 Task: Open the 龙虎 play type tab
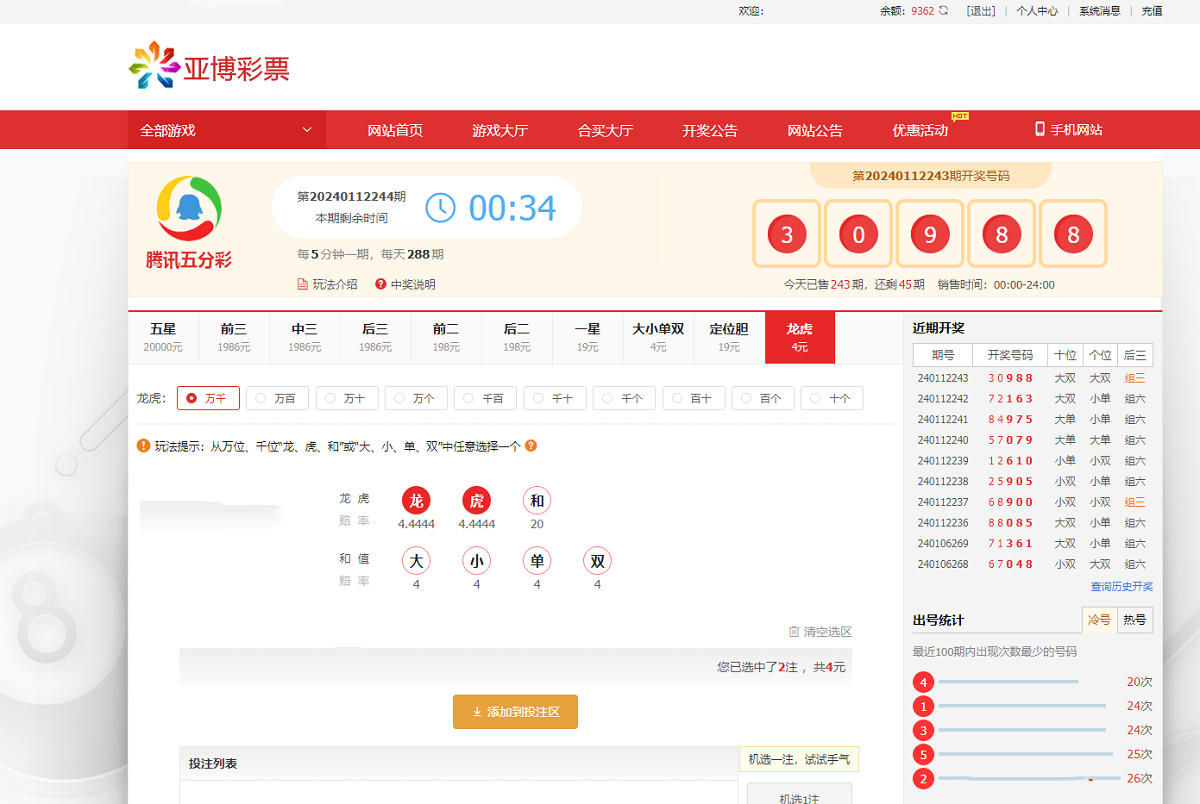[x=800, y=338]
